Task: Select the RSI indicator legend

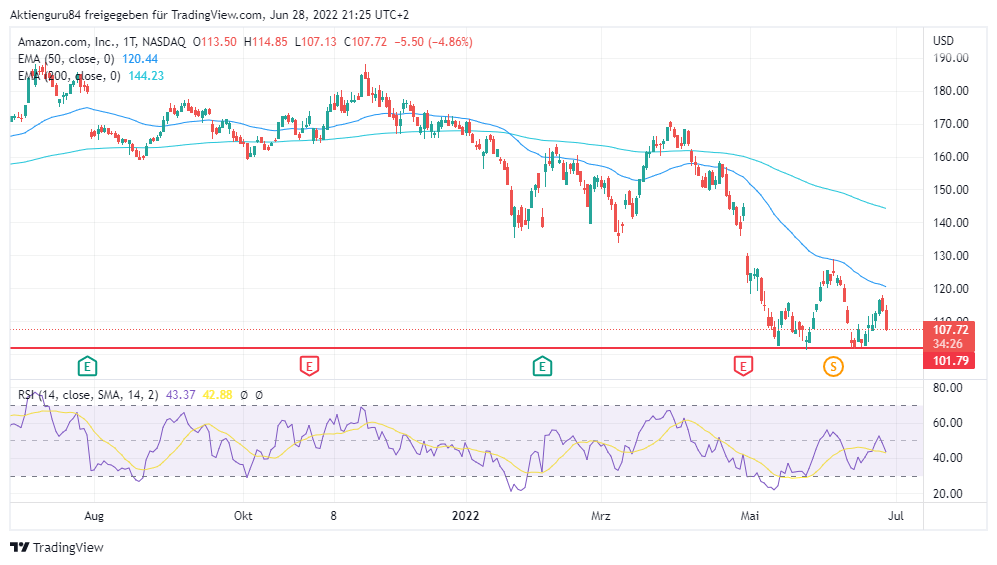Action: (x=88, y=395)
